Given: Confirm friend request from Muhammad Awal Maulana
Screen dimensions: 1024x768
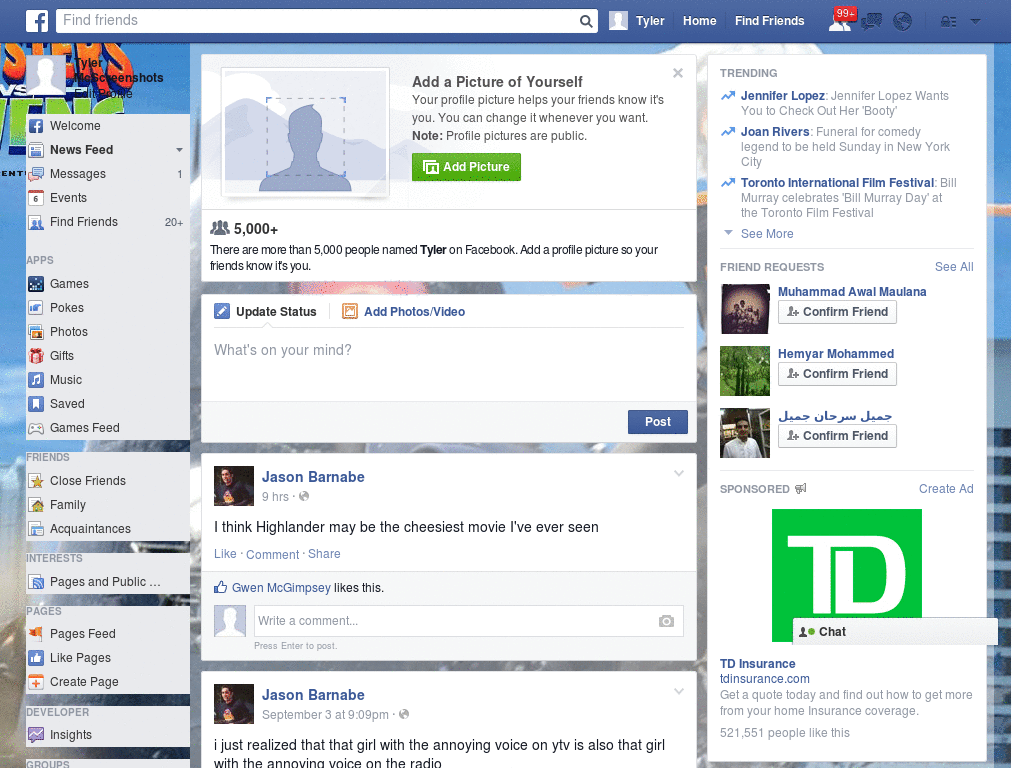Looking at the screenshot, I should point(837,312).
